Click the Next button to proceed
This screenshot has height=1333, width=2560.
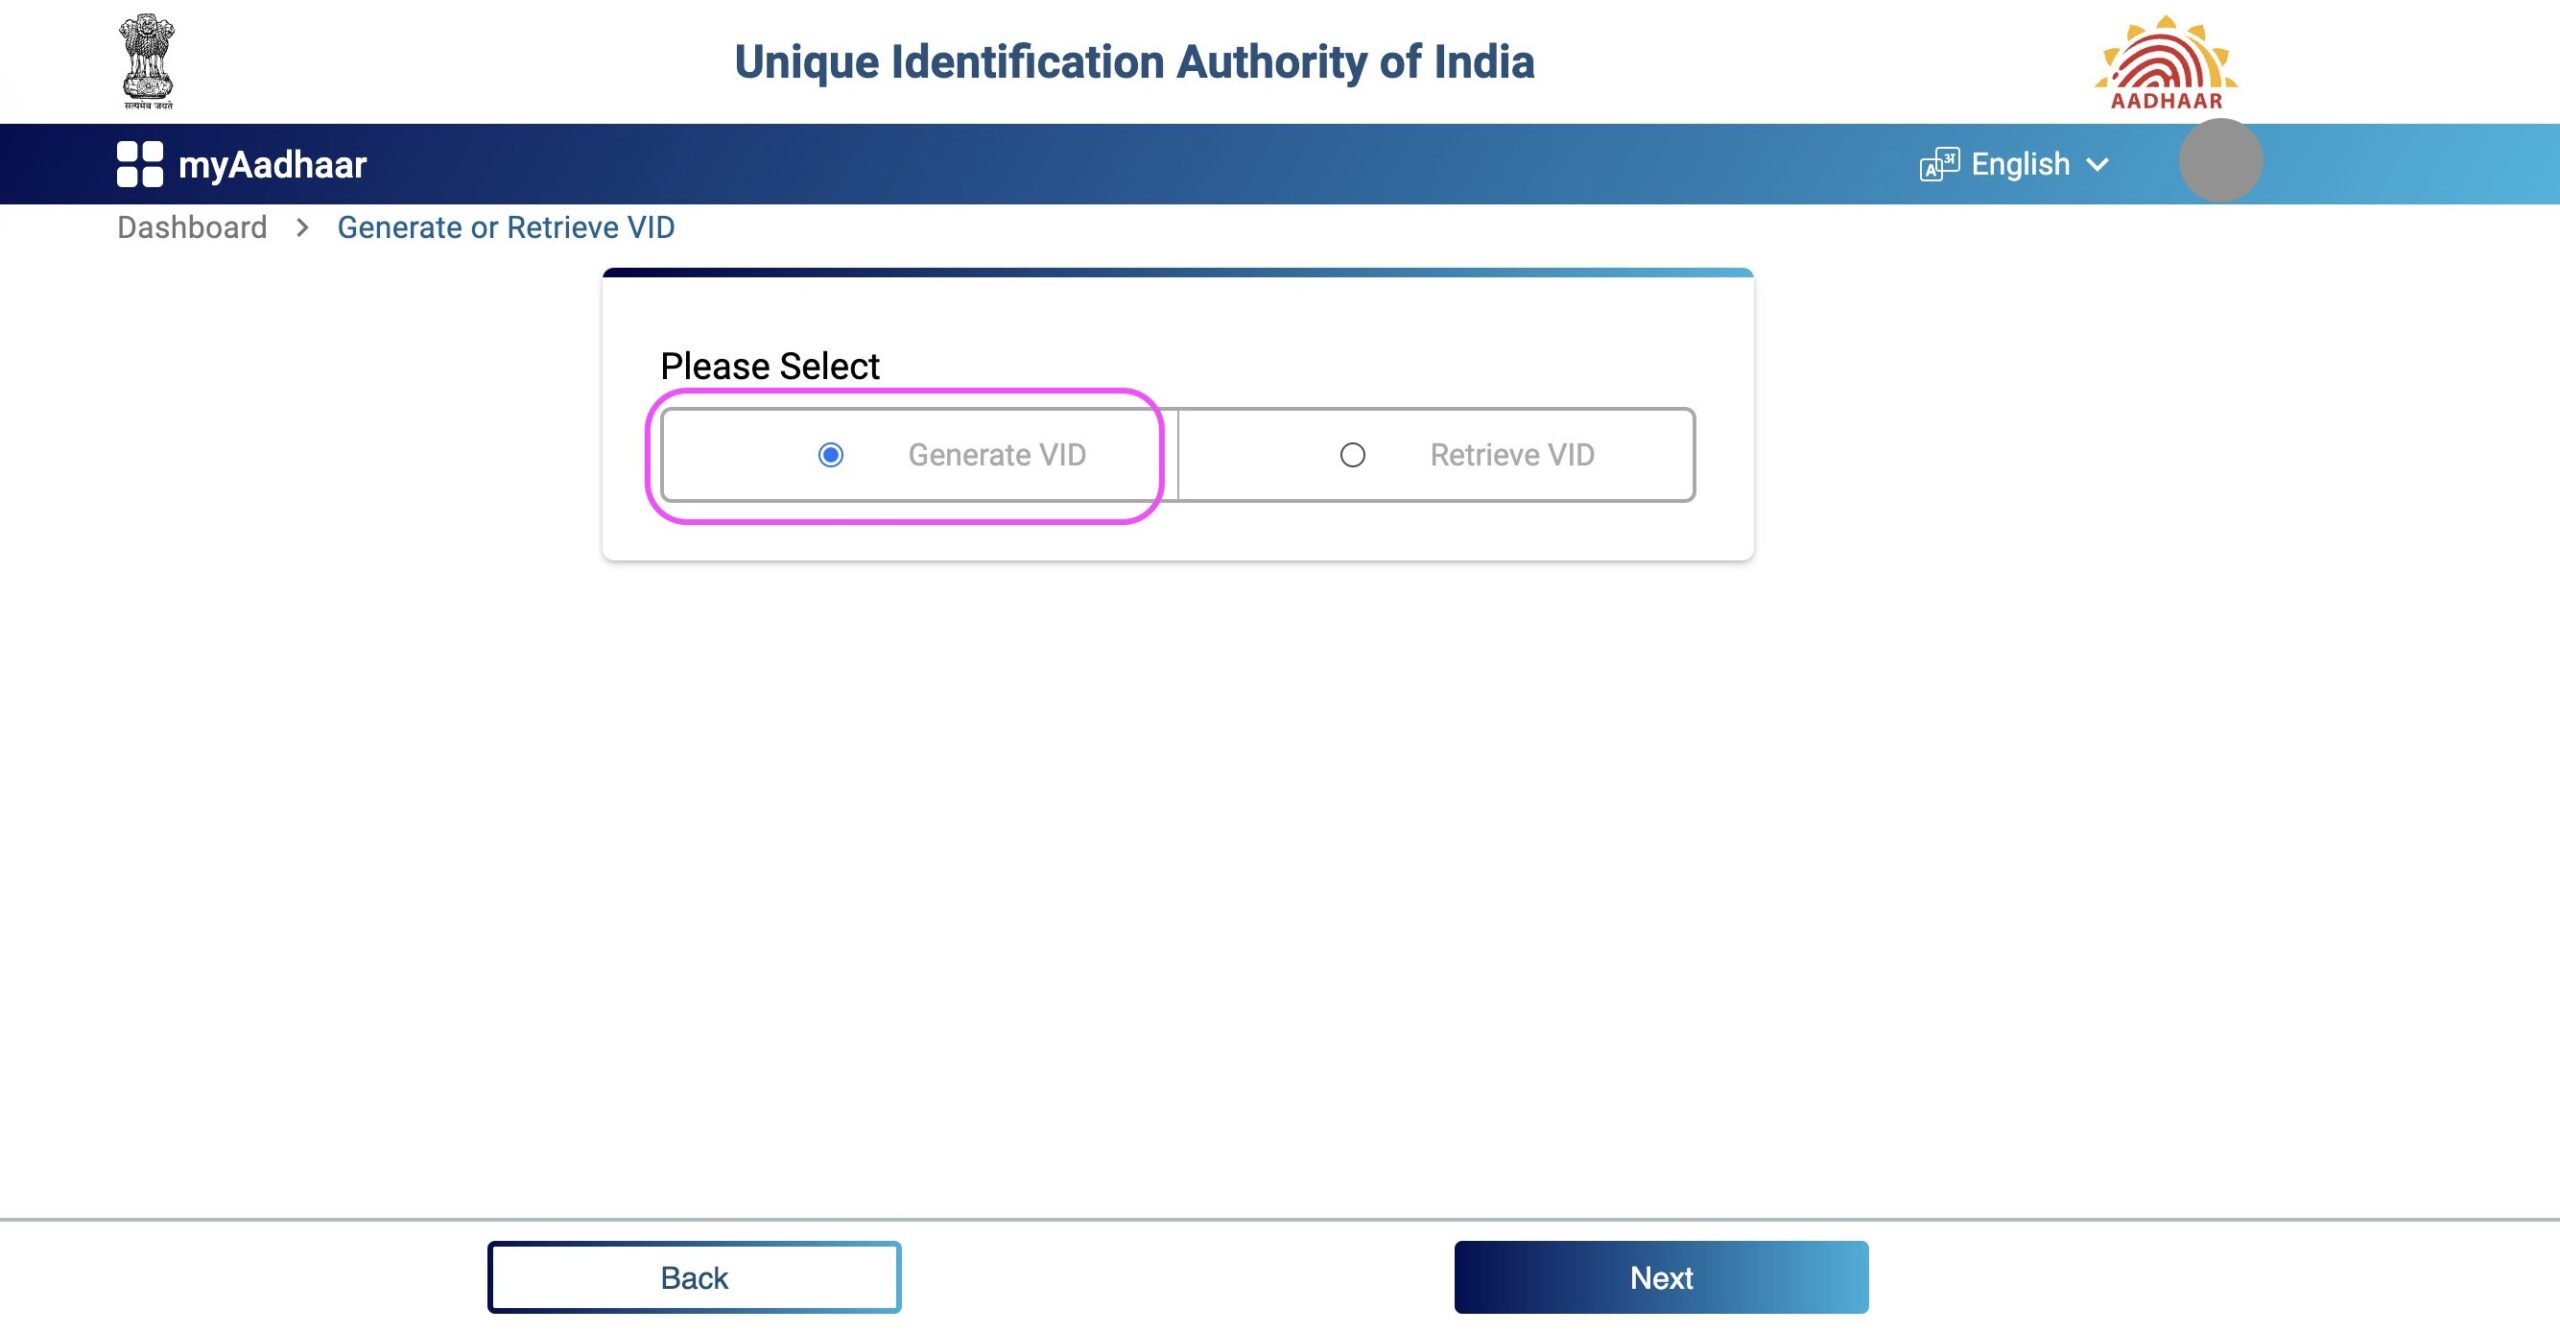pyautogui.click(x=1661, y=1277)
